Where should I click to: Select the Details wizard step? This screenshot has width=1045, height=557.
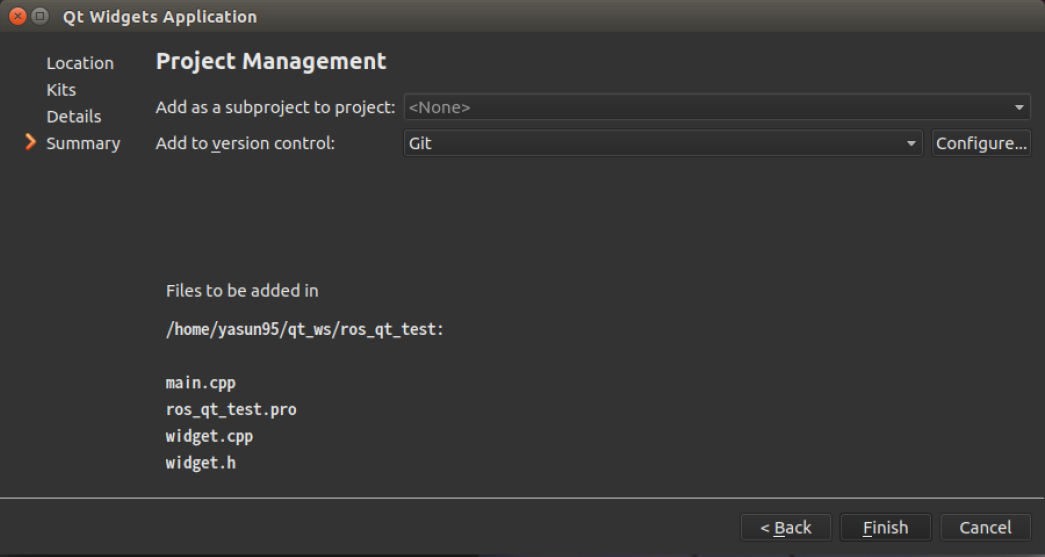pyautogui.click(x=74, y=117)
